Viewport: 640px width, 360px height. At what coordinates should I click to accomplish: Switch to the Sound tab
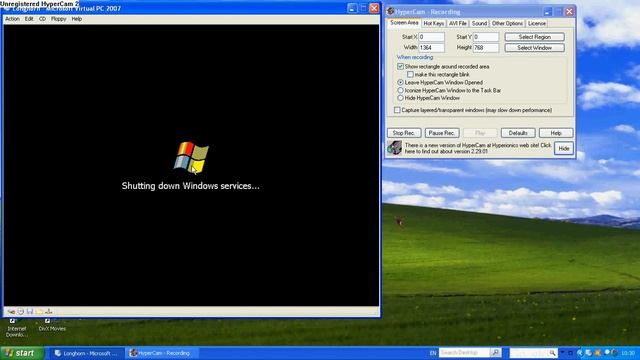pos(479,23)
